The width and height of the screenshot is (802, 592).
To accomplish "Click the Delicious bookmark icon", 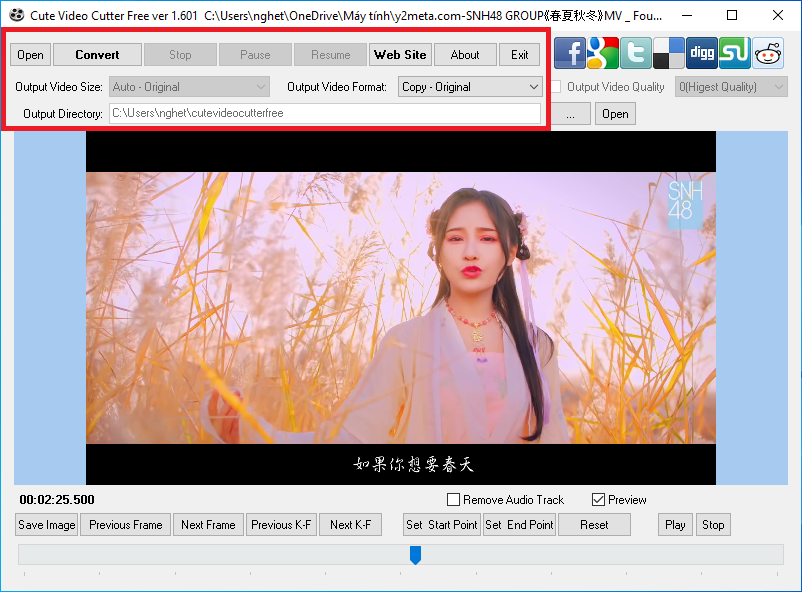I will (x=669, y=53).
